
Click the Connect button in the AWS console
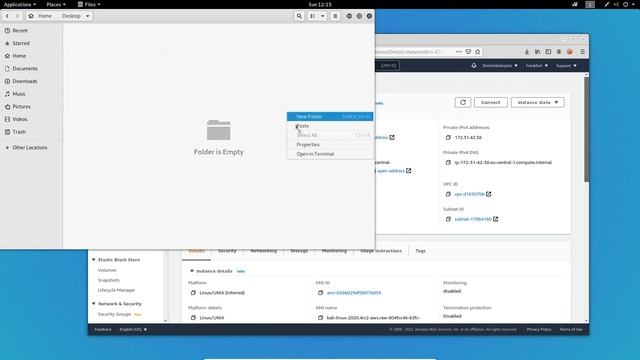tap(491, 102)
